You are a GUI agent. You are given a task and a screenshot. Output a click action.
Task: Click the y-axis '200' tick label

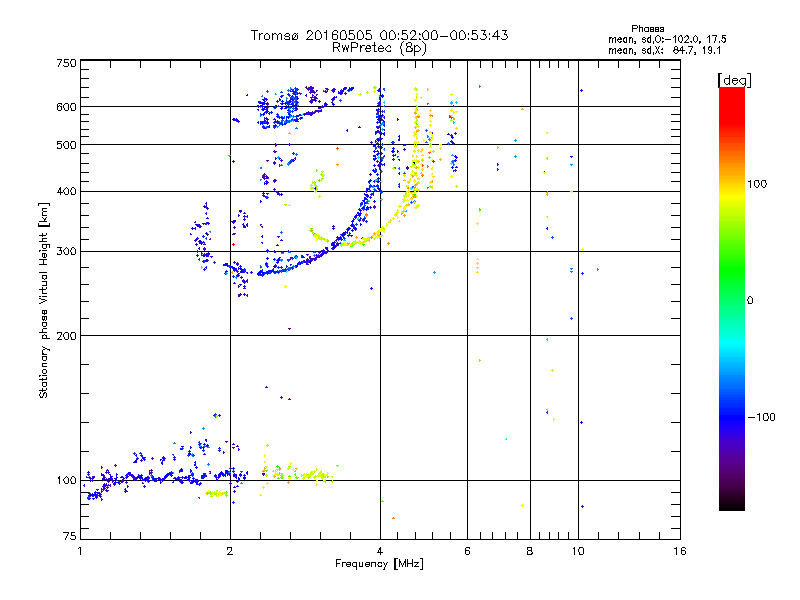coord(66,336)
